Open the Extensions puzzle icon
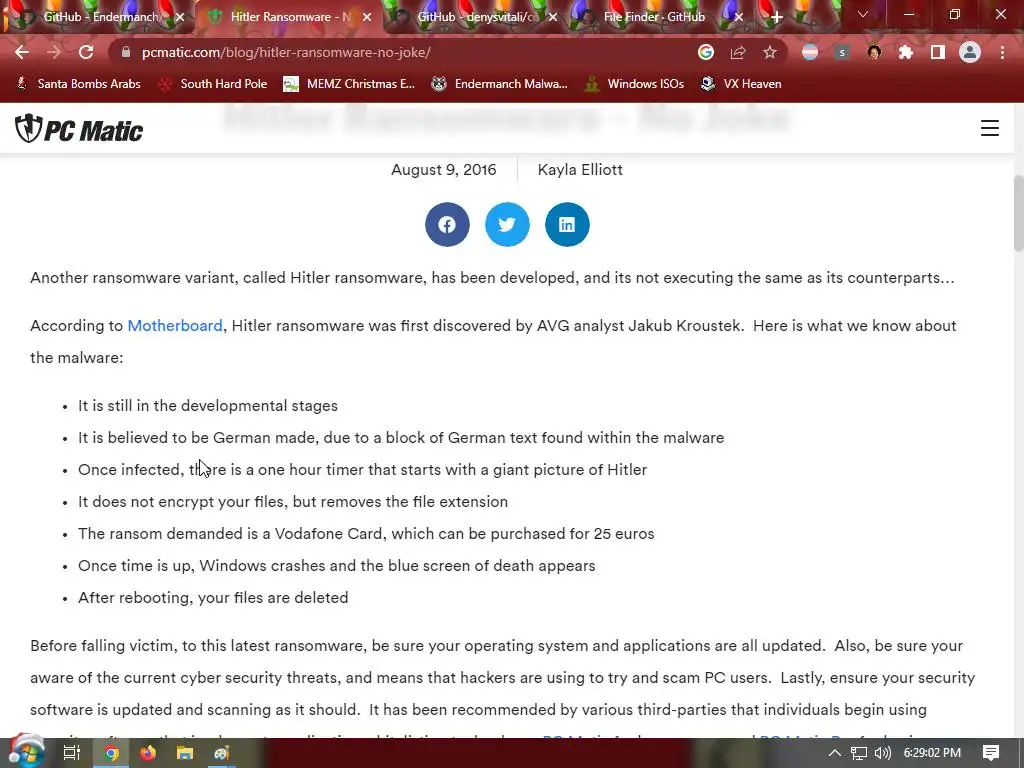This screenshot has height=768, width=1024. tap(906, 52)
